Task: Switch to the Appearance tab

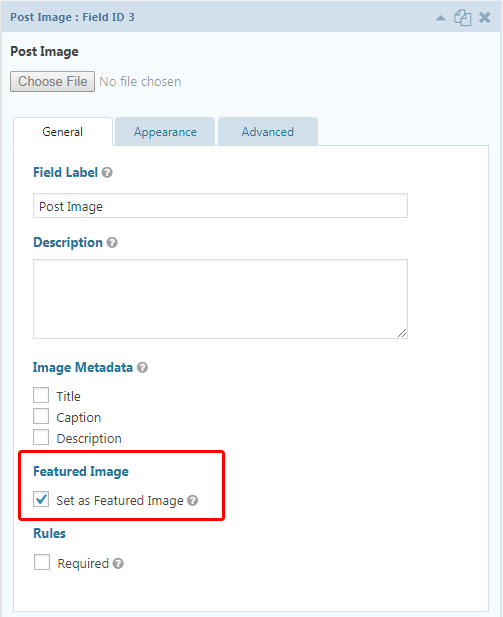Action: (165, 132)
